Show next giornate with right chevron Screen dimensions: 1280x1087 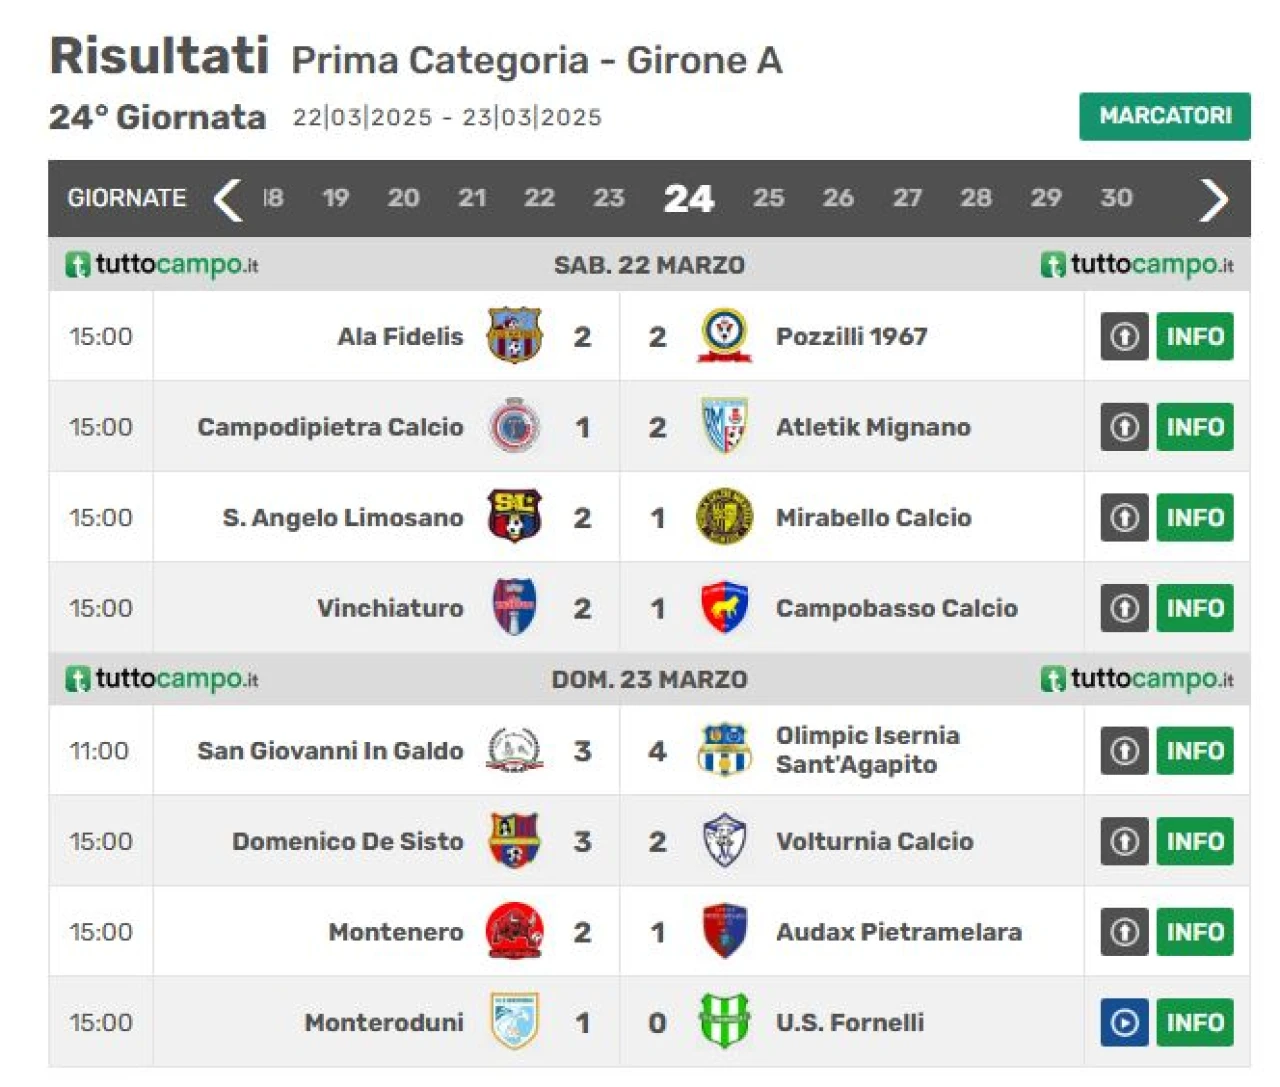coord(1213,198)
